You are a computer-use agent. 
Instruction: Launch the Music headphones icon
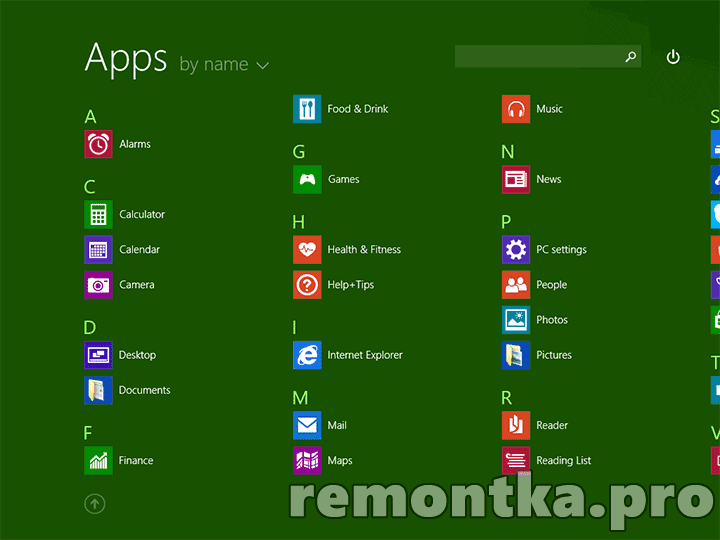[x=516, y=109]
